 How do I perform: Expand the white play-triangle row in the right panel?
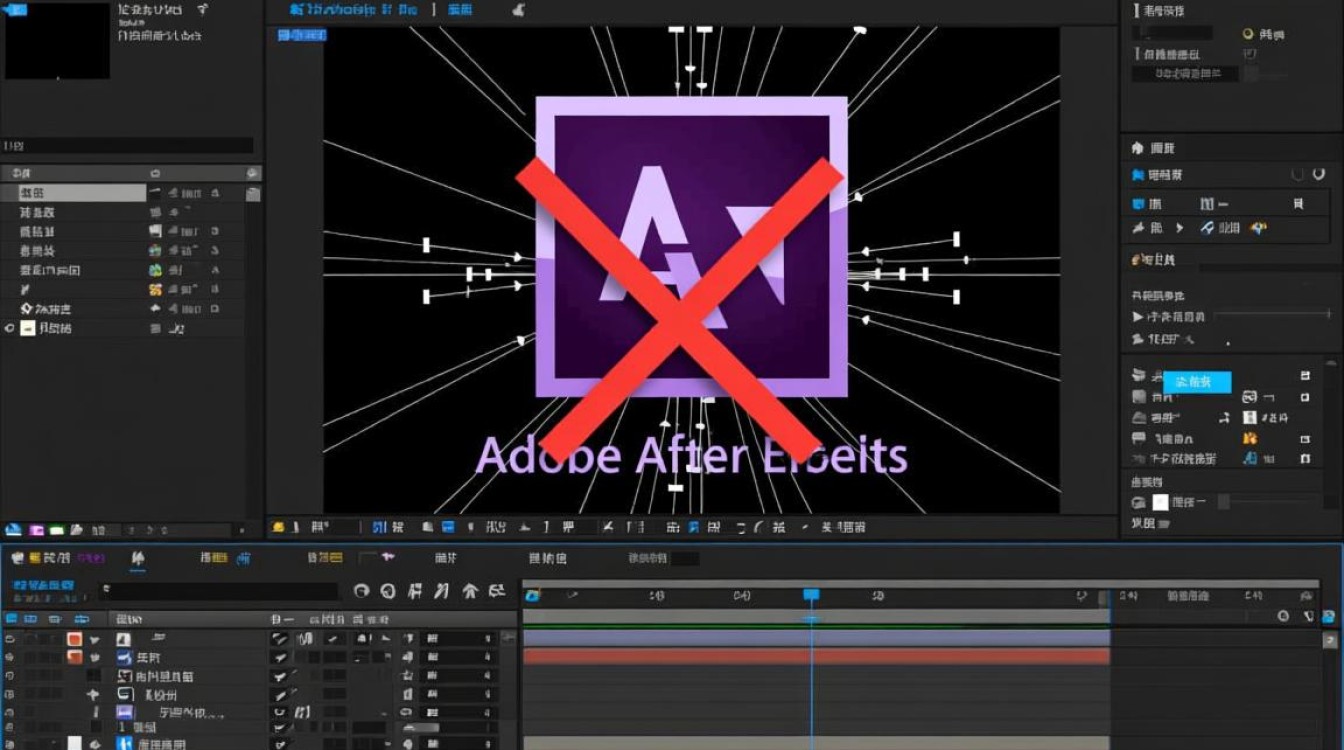1138,316
